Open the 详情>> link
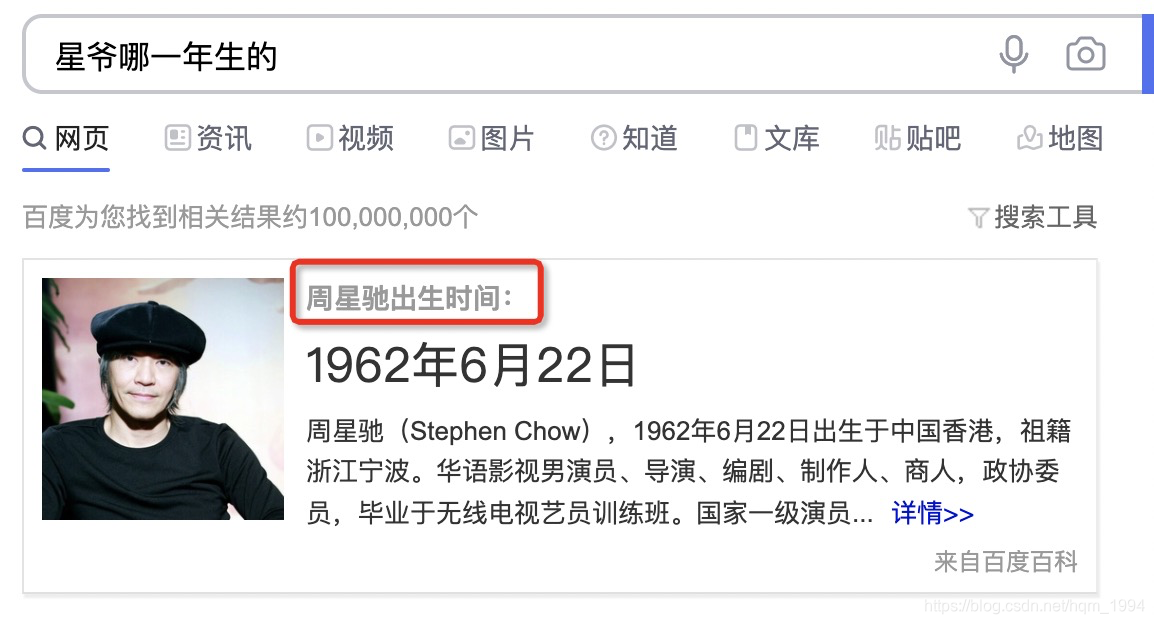Viewport: 1154px width, 624px height. click(x=932, y=513)
